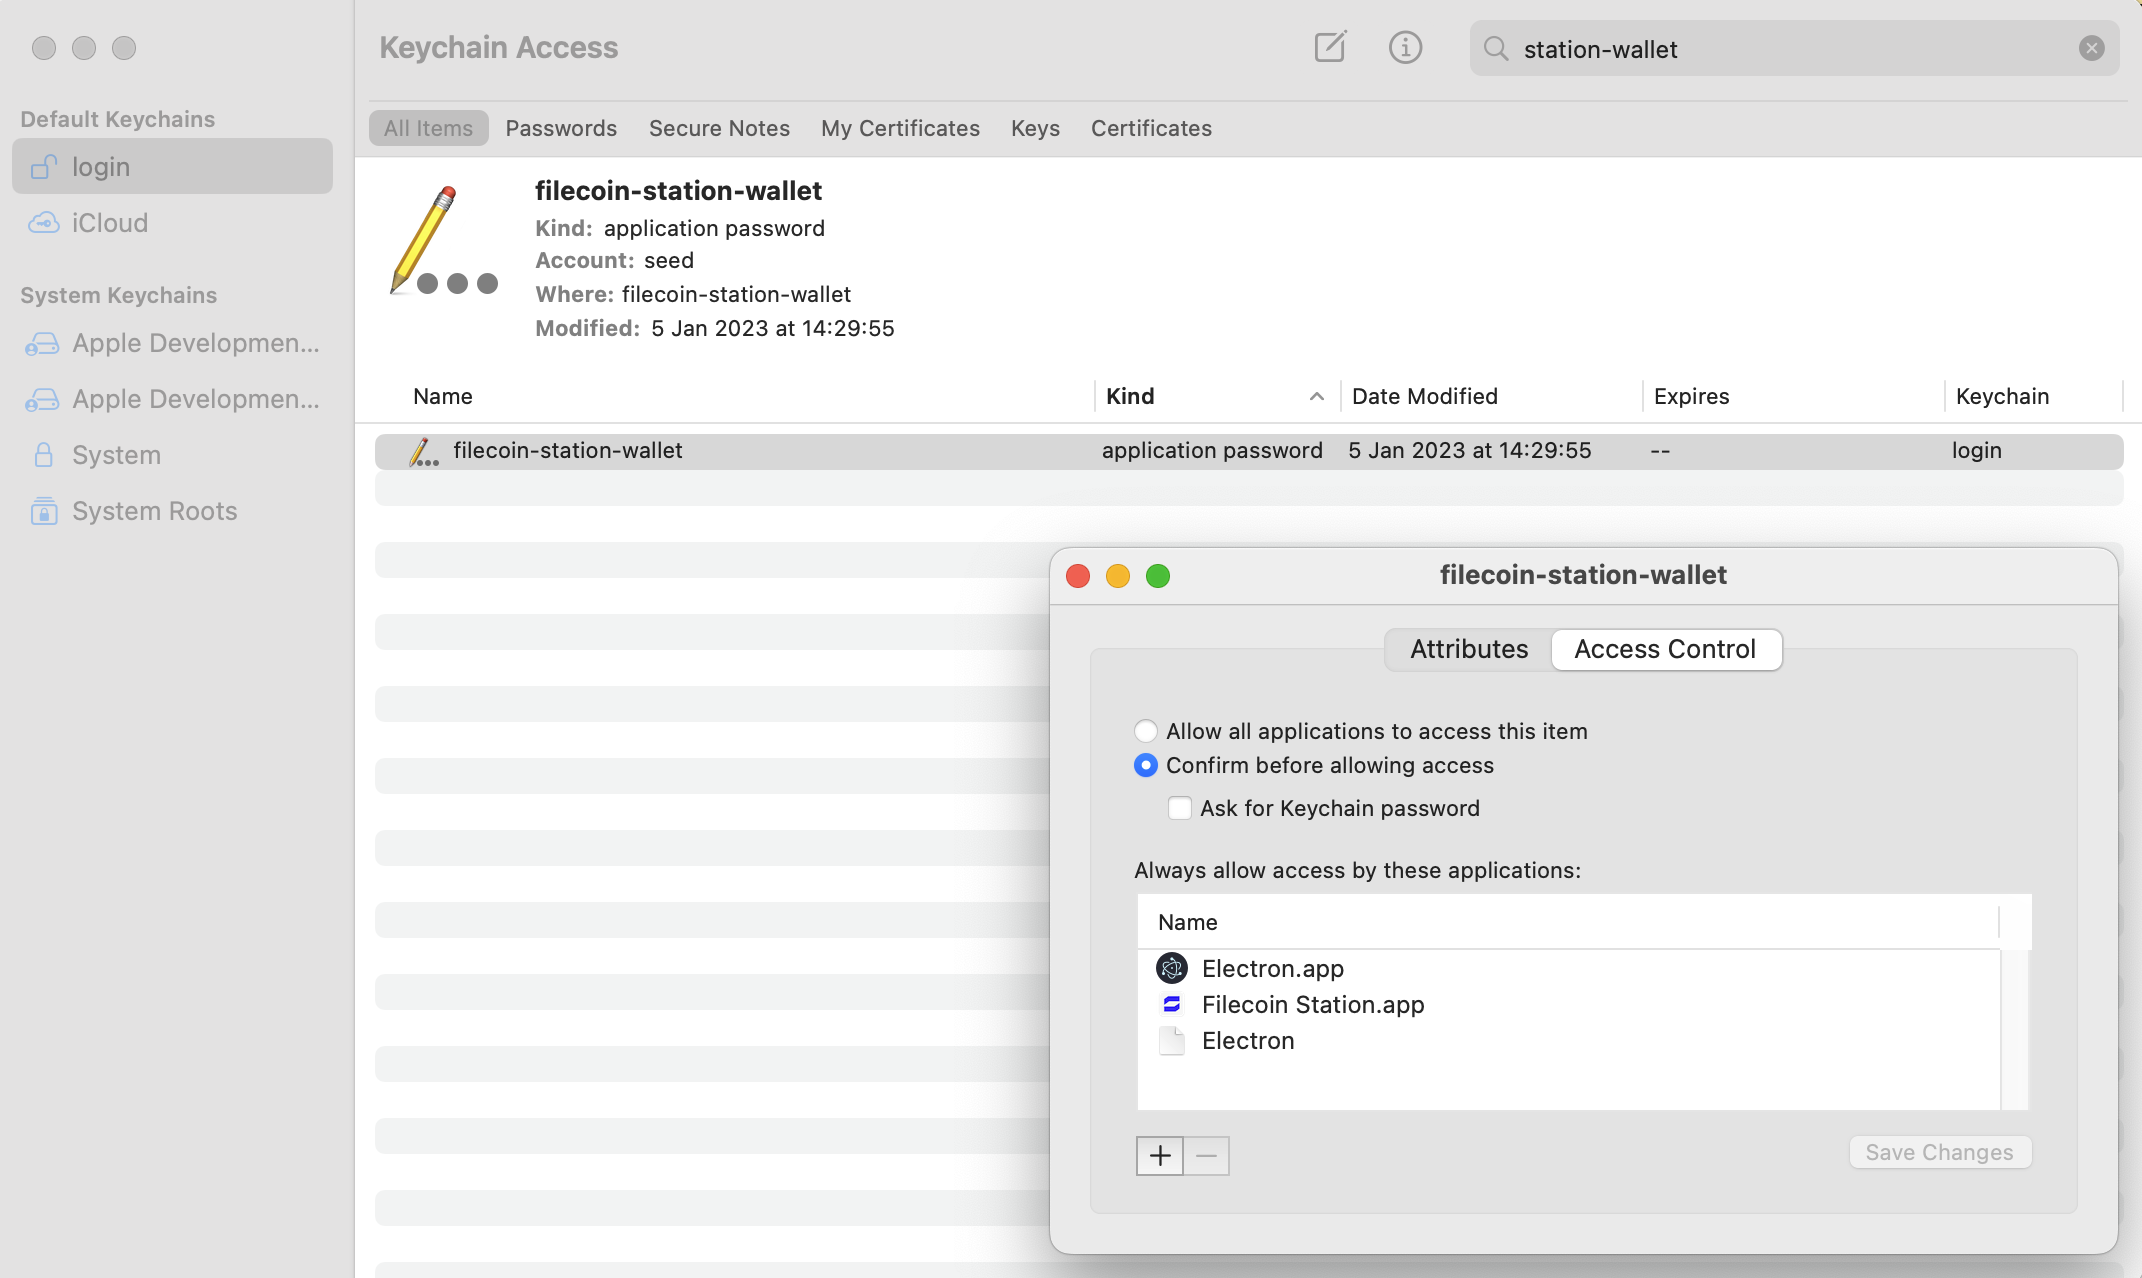Image resolution: width=2142 pixels, height=1278 pixels.
Task: Click the System keychain lock icon
Action: pos(43,454)
